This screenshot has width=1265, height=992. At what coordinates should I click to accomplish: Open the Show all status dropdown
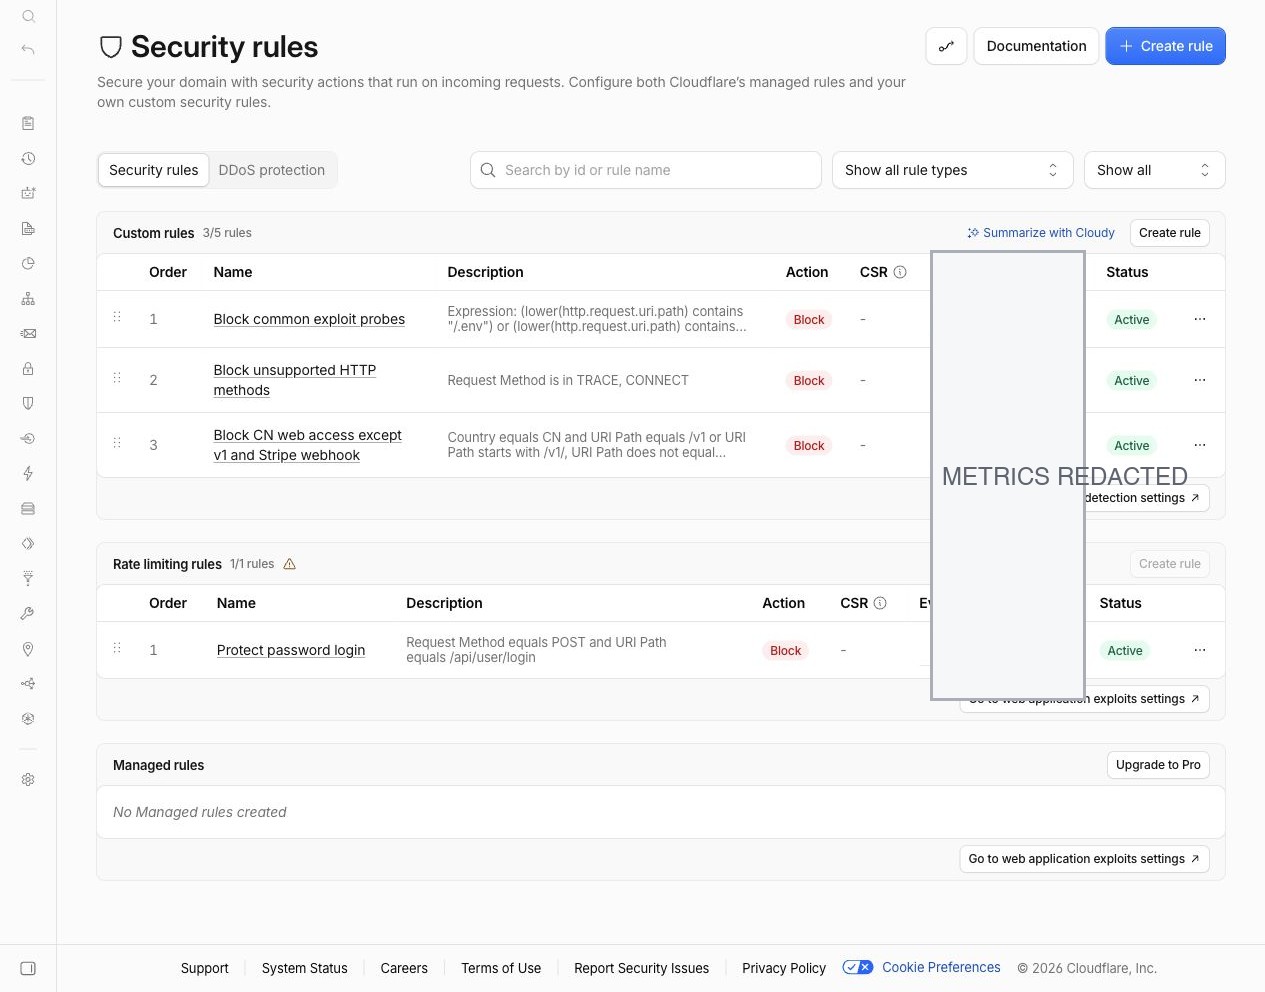click(1154, 170)
